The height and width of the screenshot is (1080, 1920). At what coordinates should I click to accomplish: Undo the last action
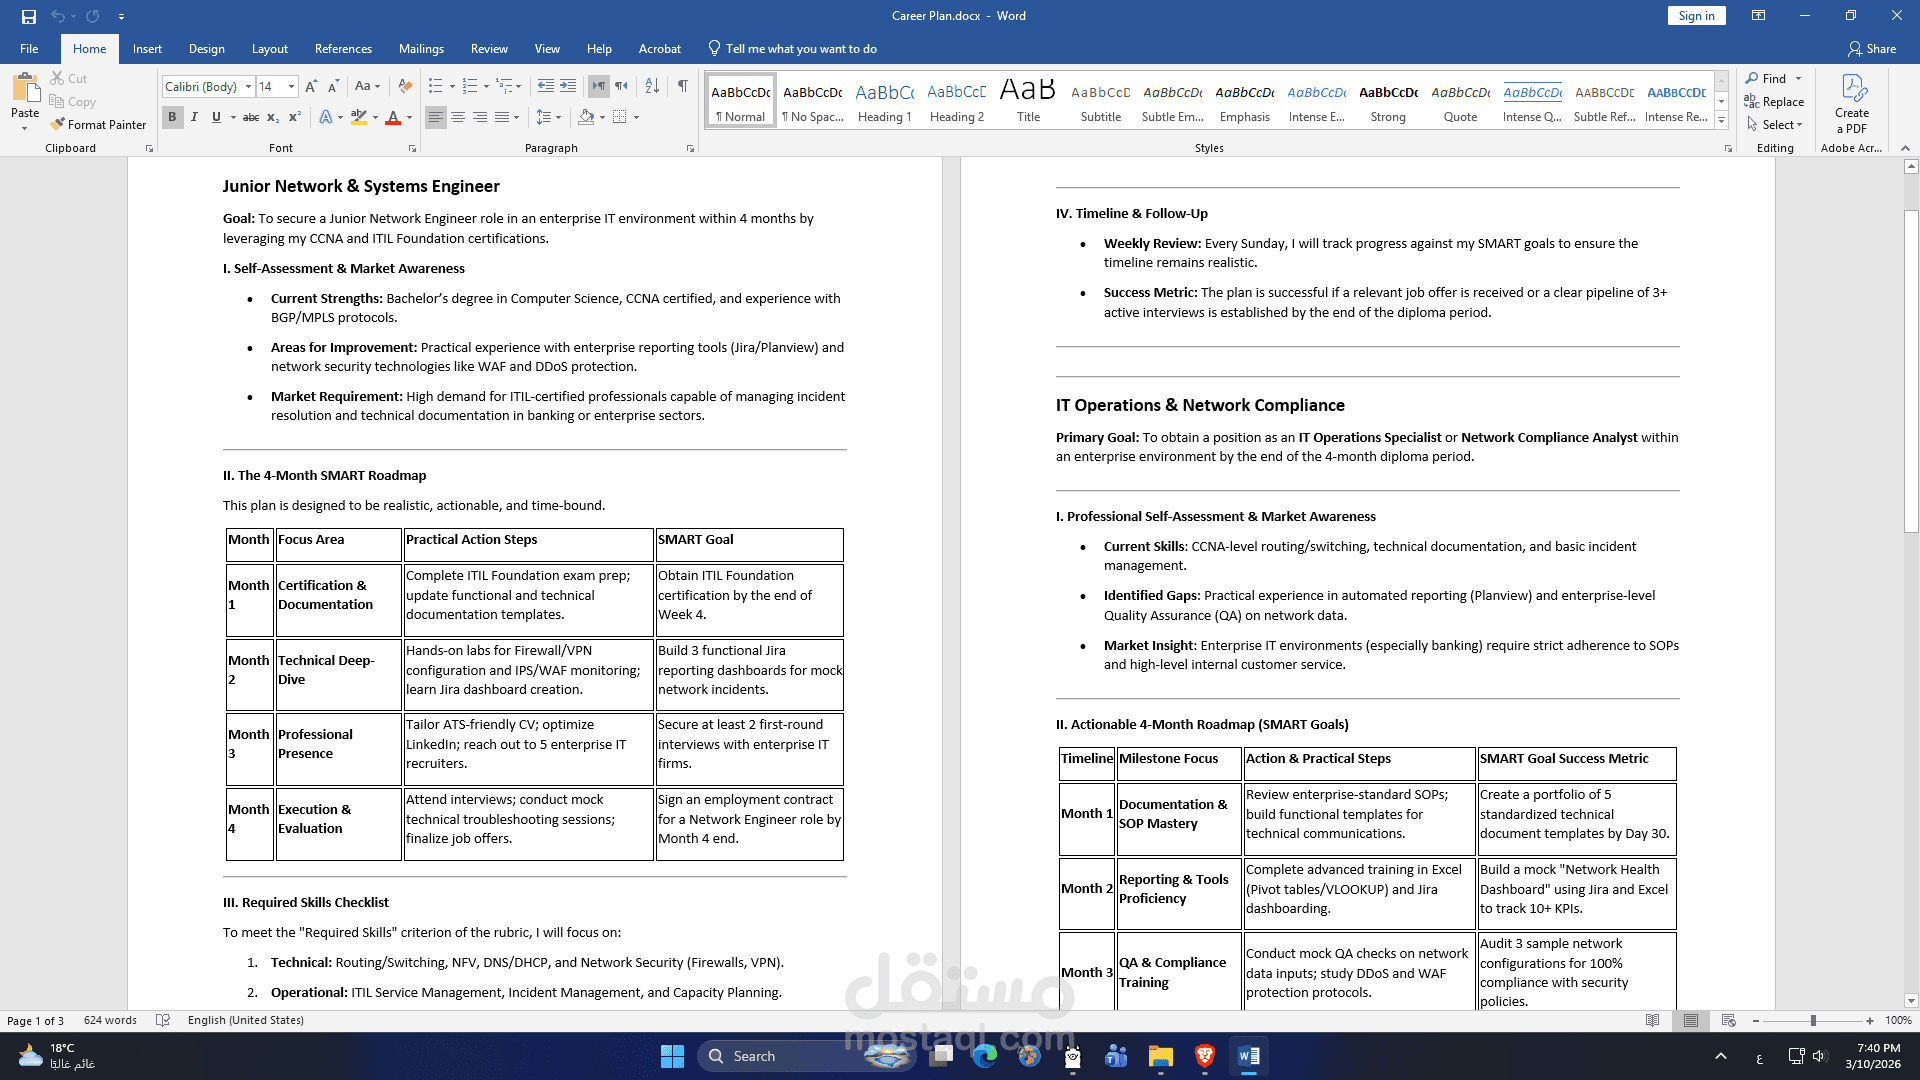(58, 16)
